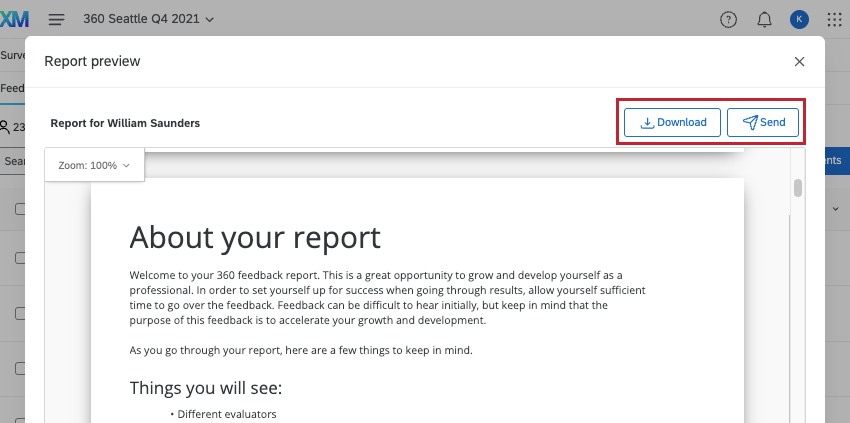Send the report
Viewport: 850px width, 423px height.
(763, 123)
